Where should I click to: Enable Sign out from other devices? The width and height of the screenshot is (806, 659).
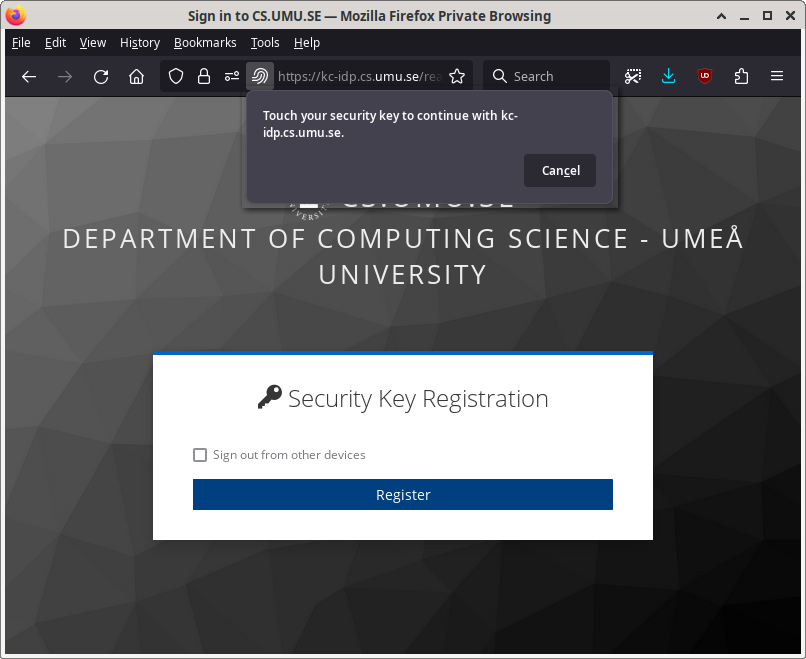(200, 455)
